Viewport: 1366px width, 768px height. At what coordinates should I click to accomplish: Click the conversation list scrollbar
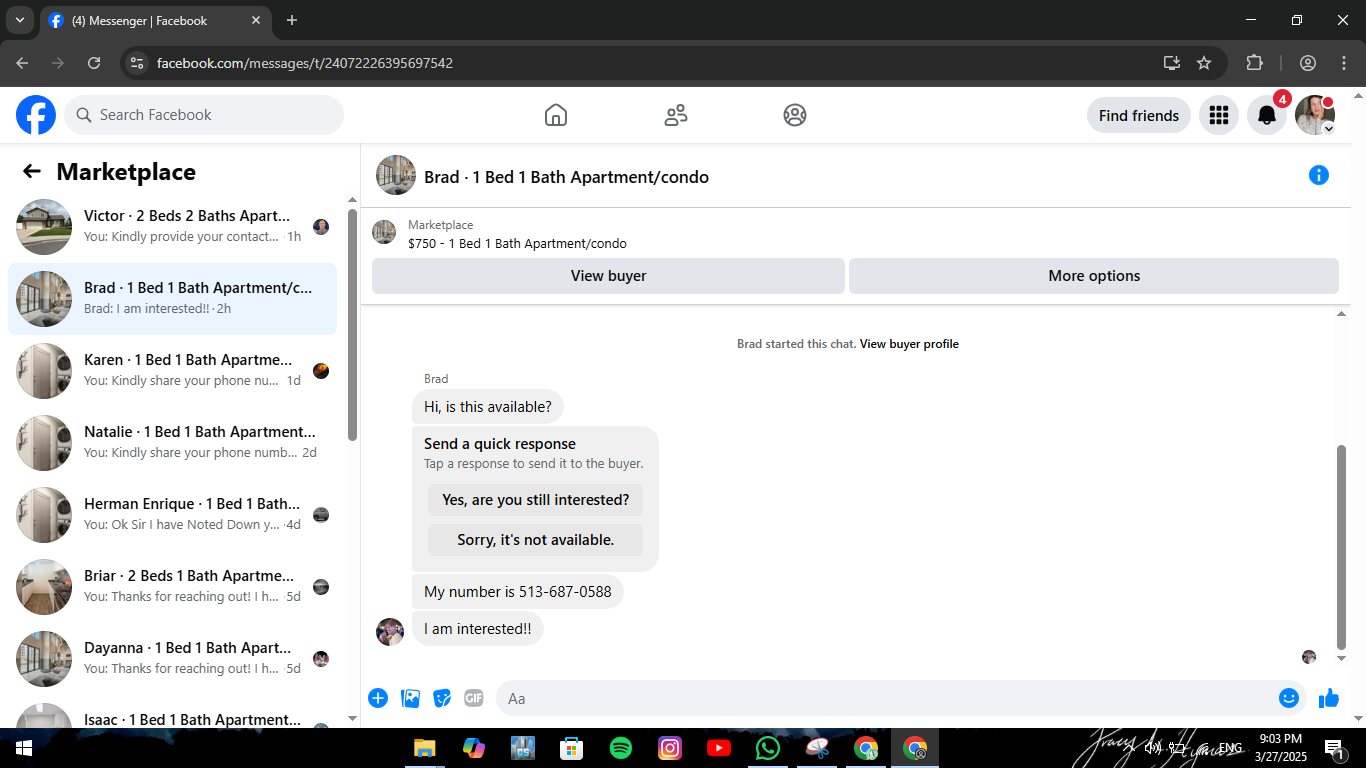click(x=352, y=324)
